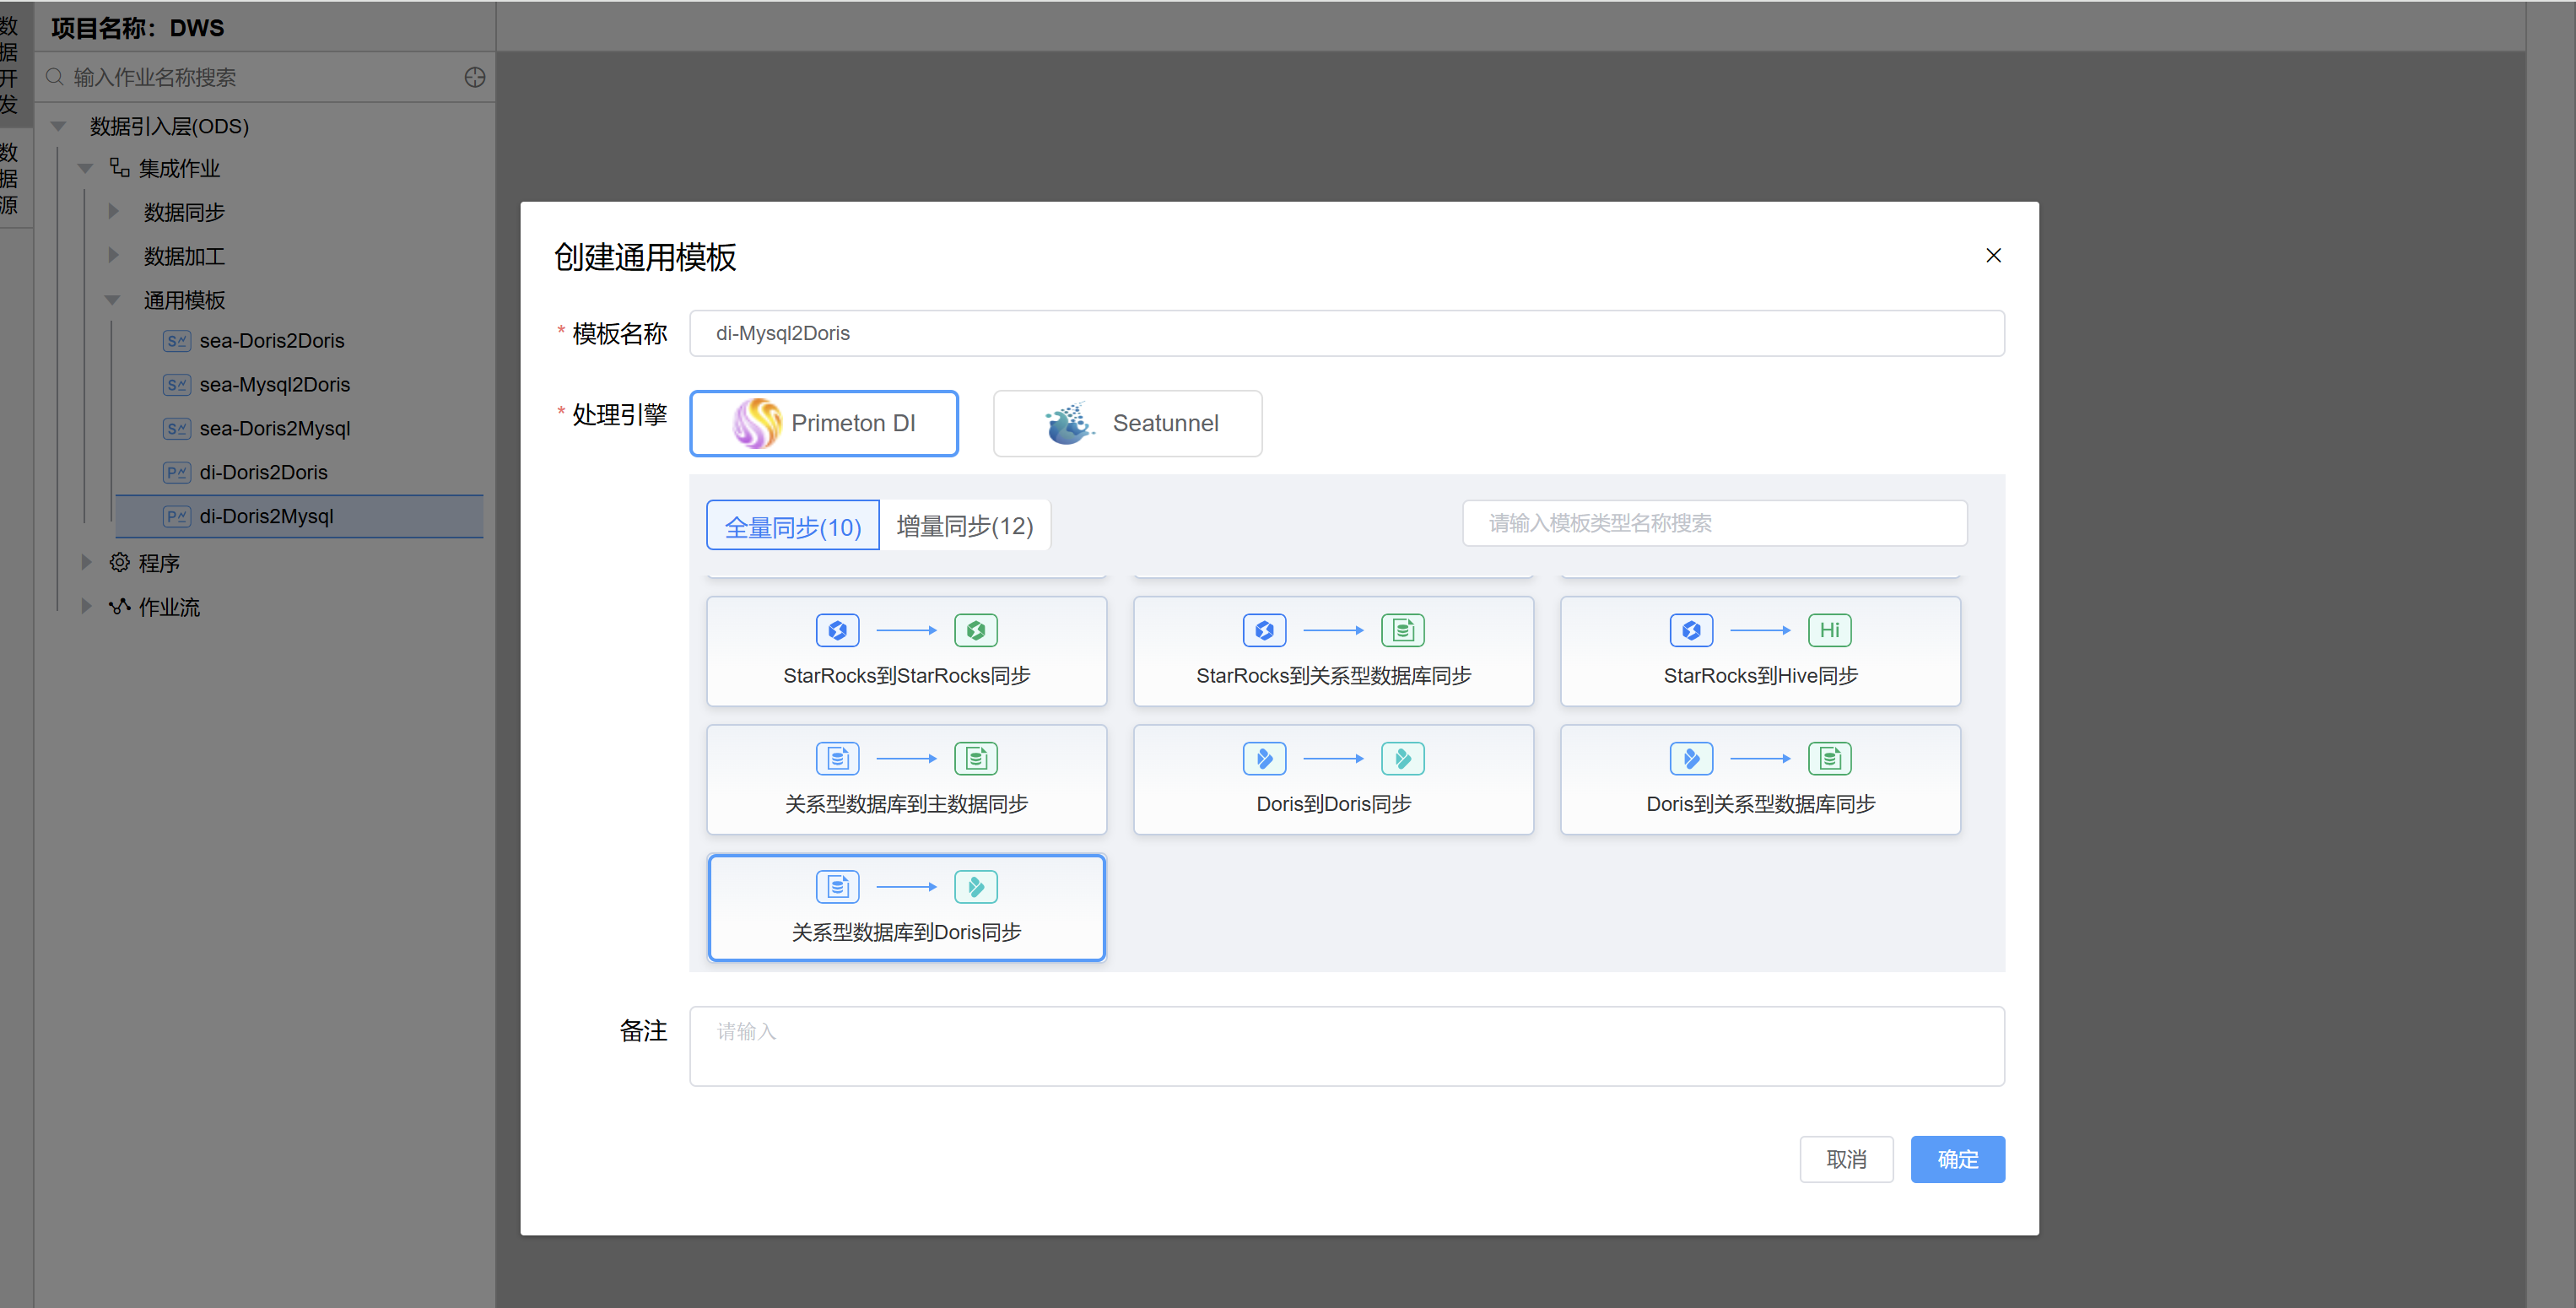Image resolution: width=2576 pixels, height=1308 pixels.
Task: Click the 取消 cancel button
Action: [1845, 1159]
